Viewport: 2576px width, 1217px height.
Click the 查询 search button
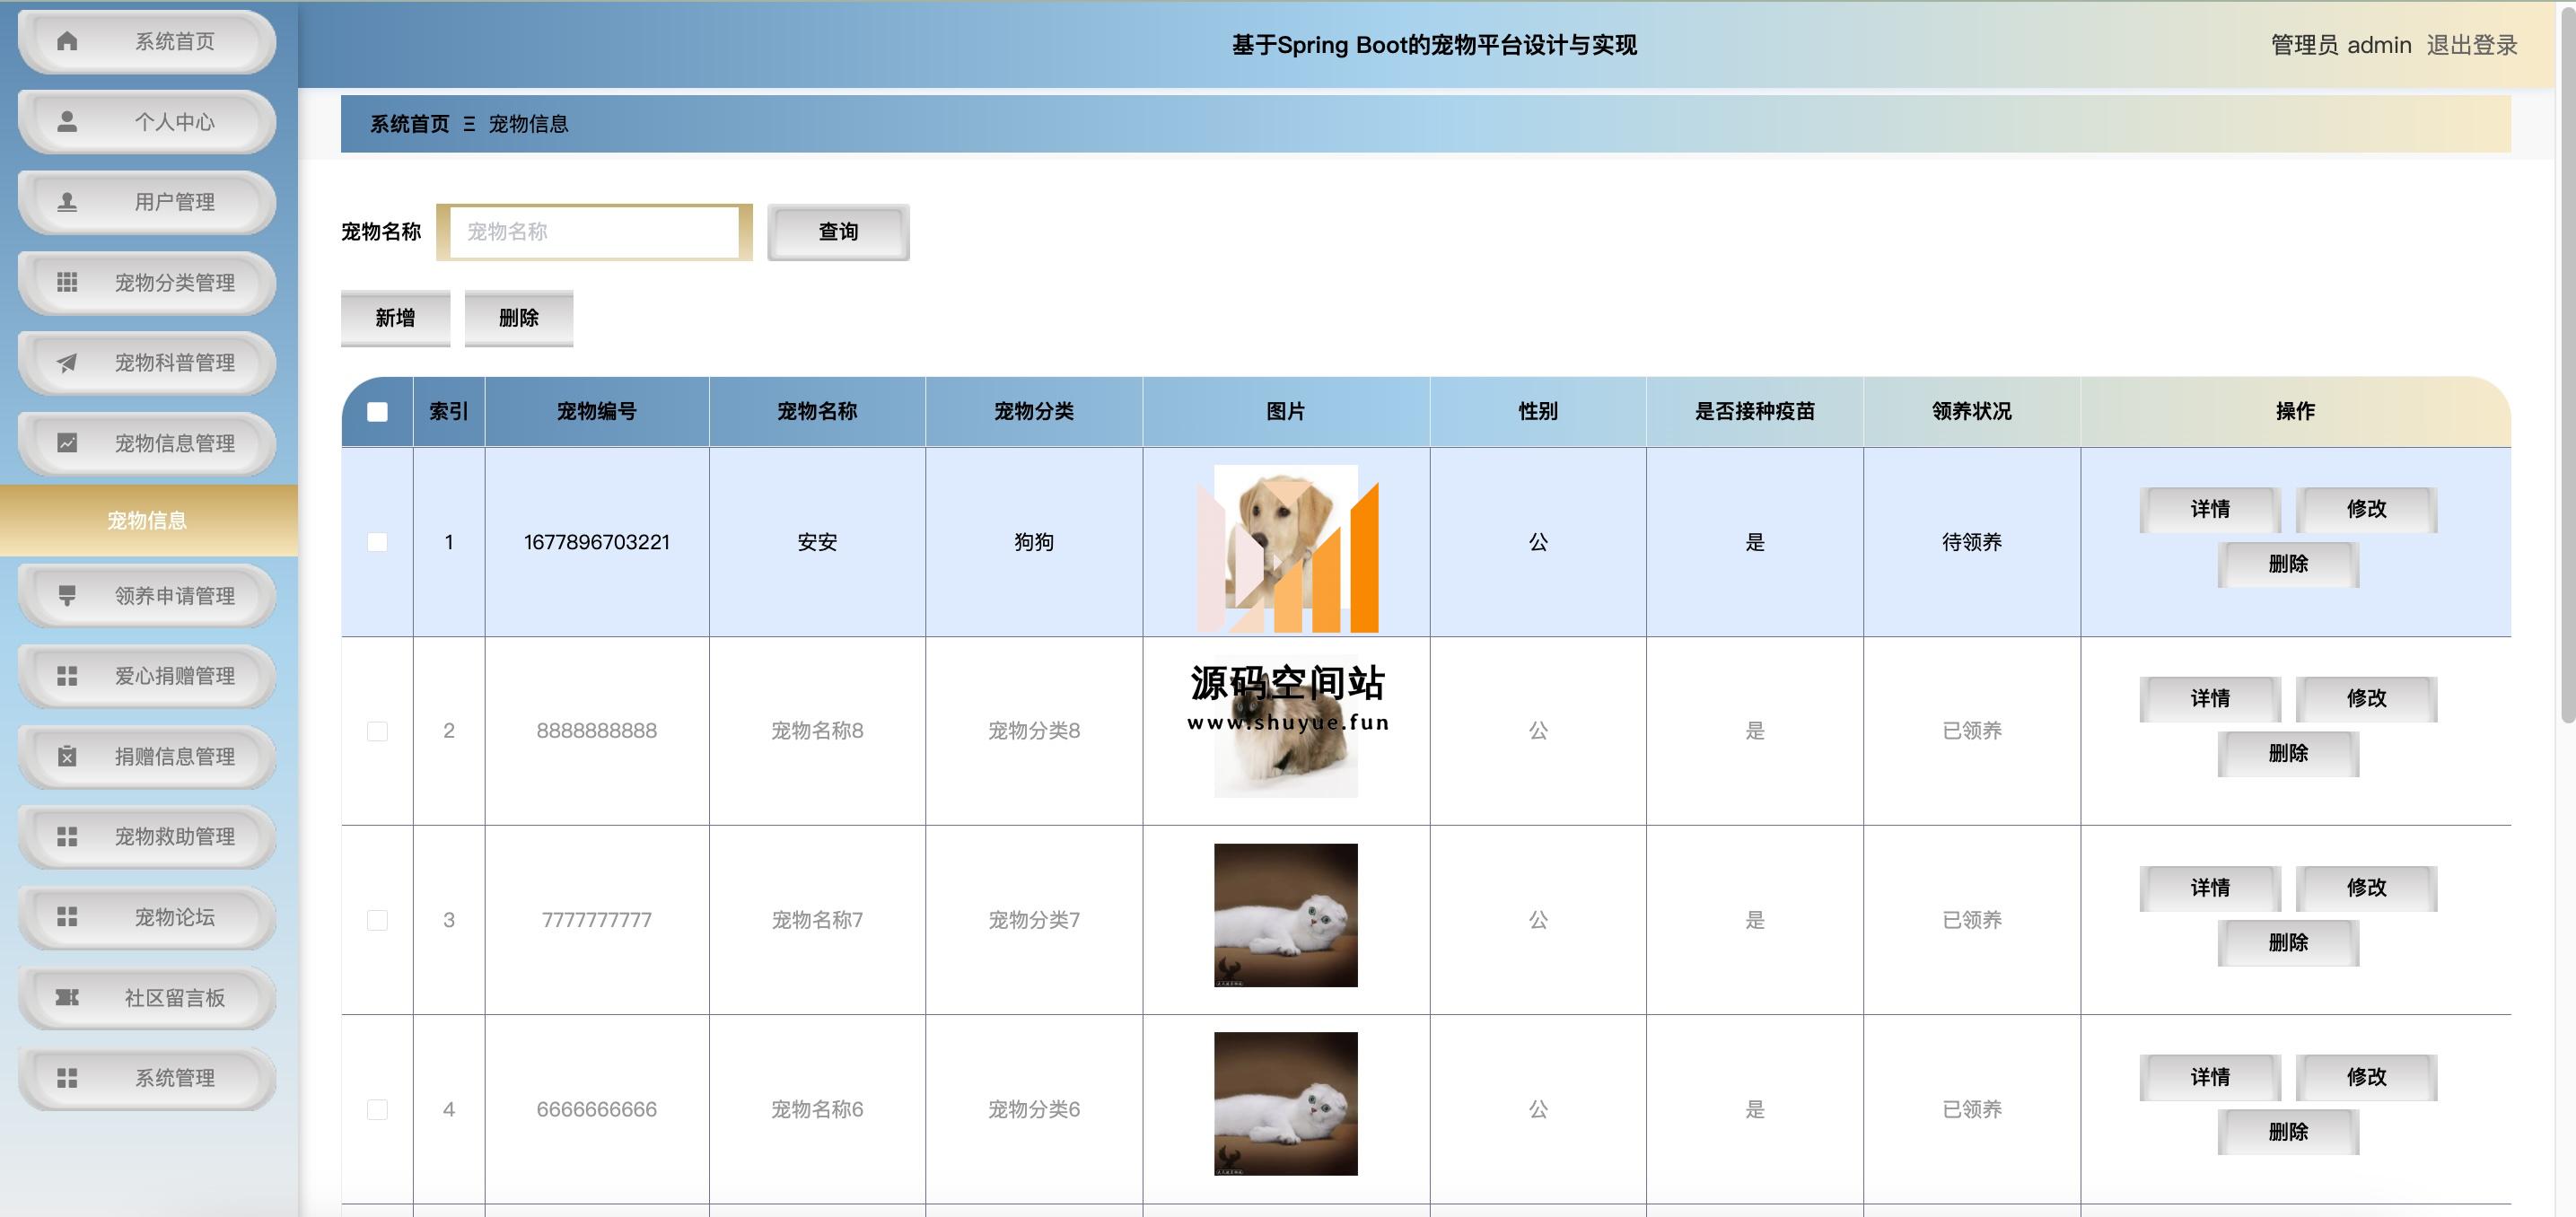pos(838,232)
